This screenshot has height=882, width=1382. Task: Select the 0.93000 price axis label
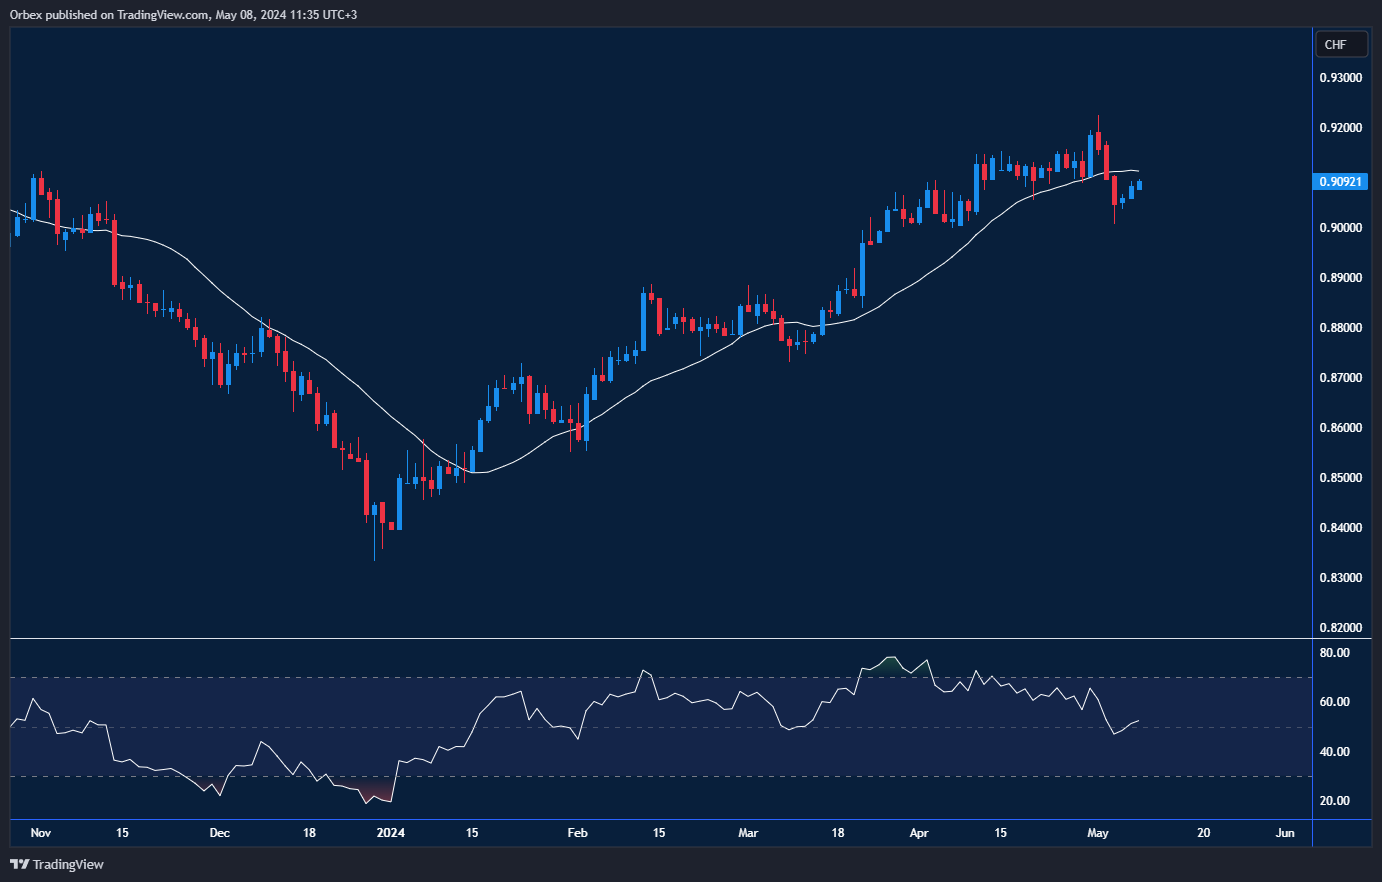pos(1340,78)
